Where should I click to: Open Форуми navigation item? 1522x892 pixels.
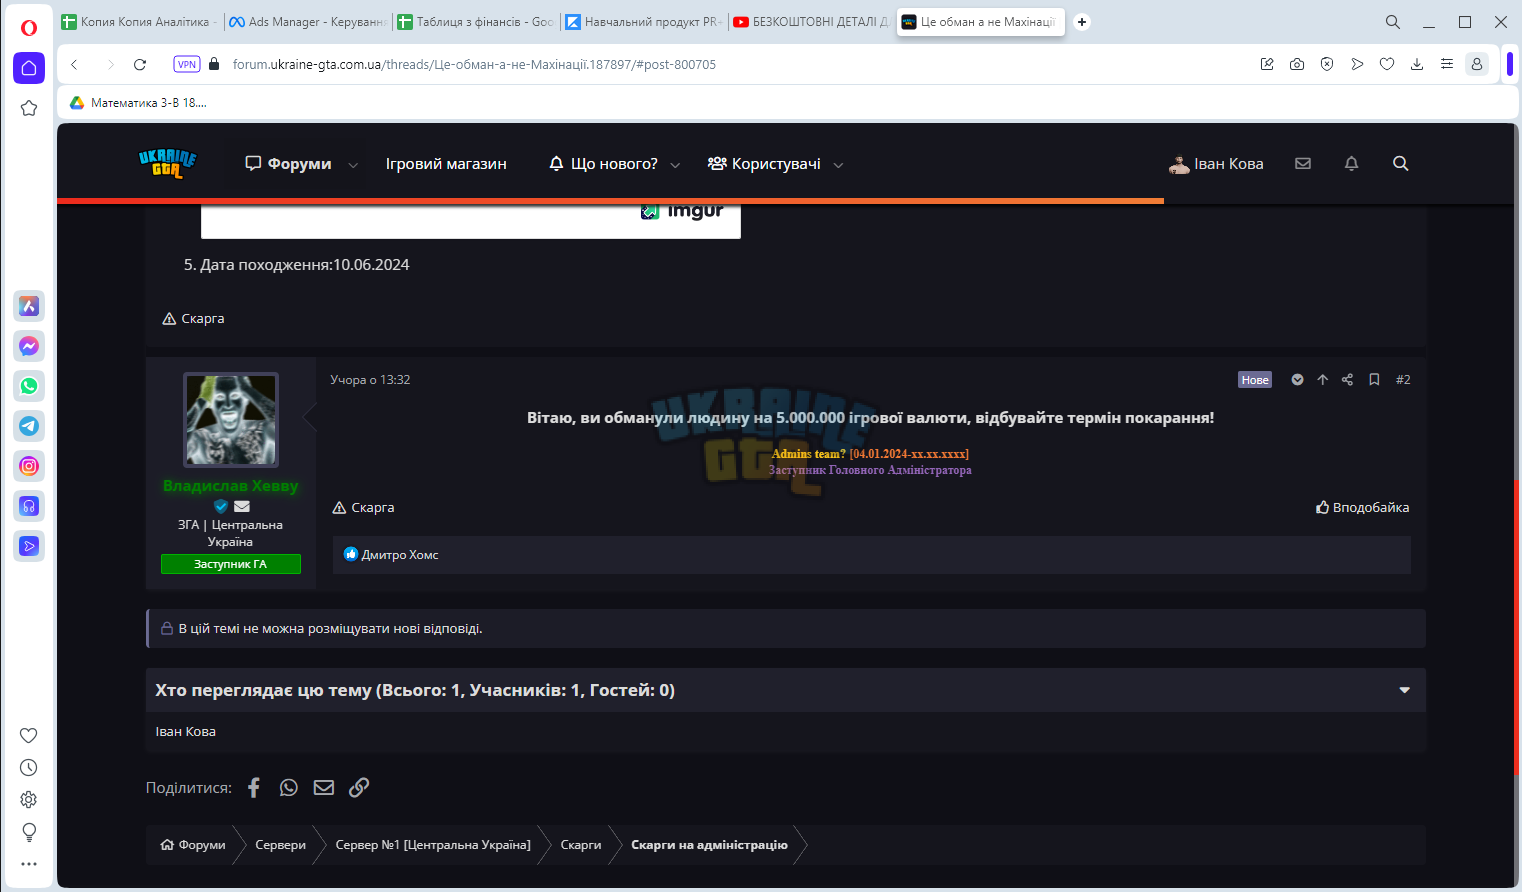(x=288, y=164)
